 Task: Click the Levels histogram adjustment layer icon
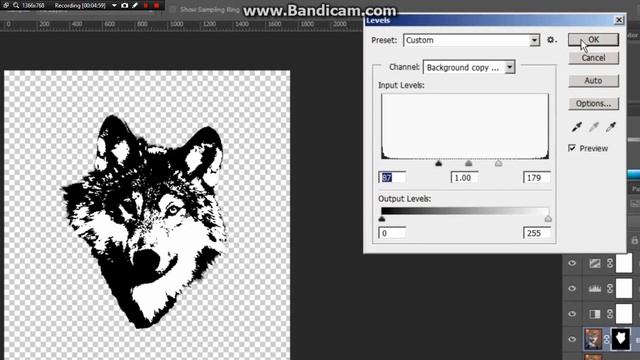tap(595, 289)
